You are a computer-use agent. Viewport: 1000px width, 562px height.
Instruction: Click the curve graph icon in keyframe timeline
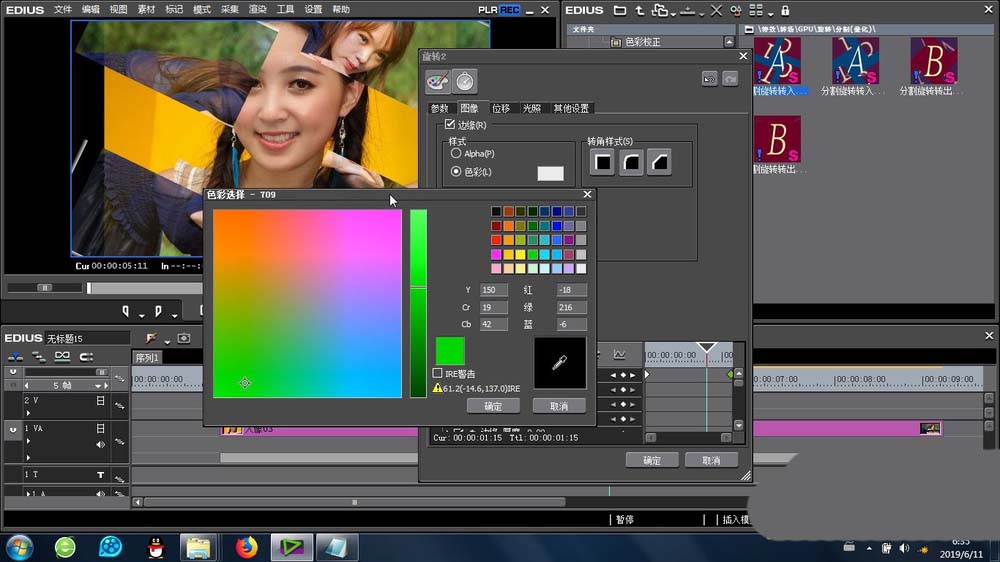(619, 354)
